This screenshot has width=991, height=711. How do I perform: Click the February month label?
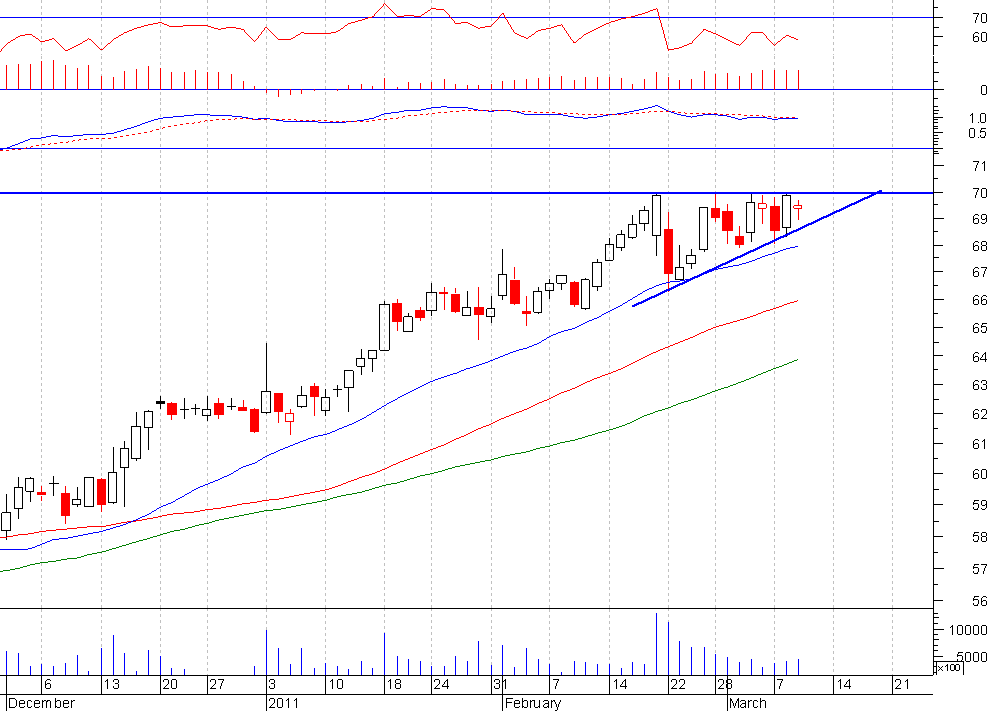tap(533, 703)
